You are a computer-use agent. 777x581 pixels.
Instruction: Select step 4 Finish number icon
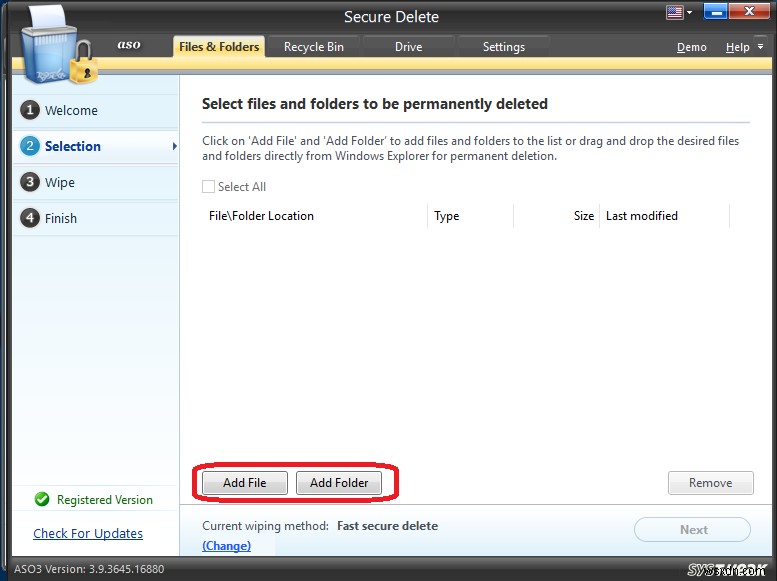coord(30,218)
